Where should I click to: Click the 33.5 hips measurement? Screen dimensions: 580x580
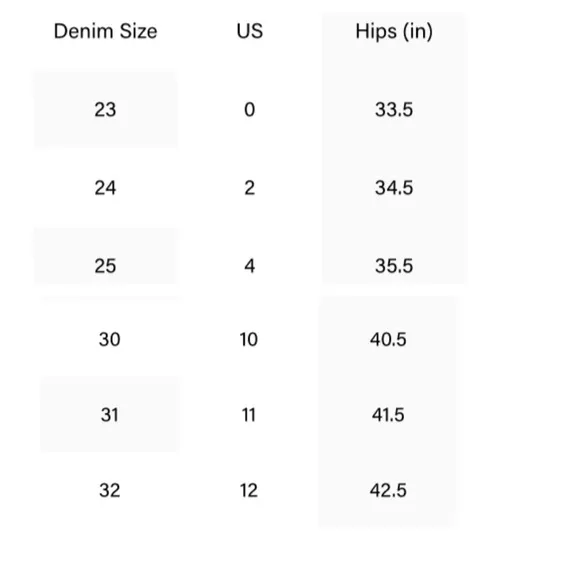(x=394, y=110)
